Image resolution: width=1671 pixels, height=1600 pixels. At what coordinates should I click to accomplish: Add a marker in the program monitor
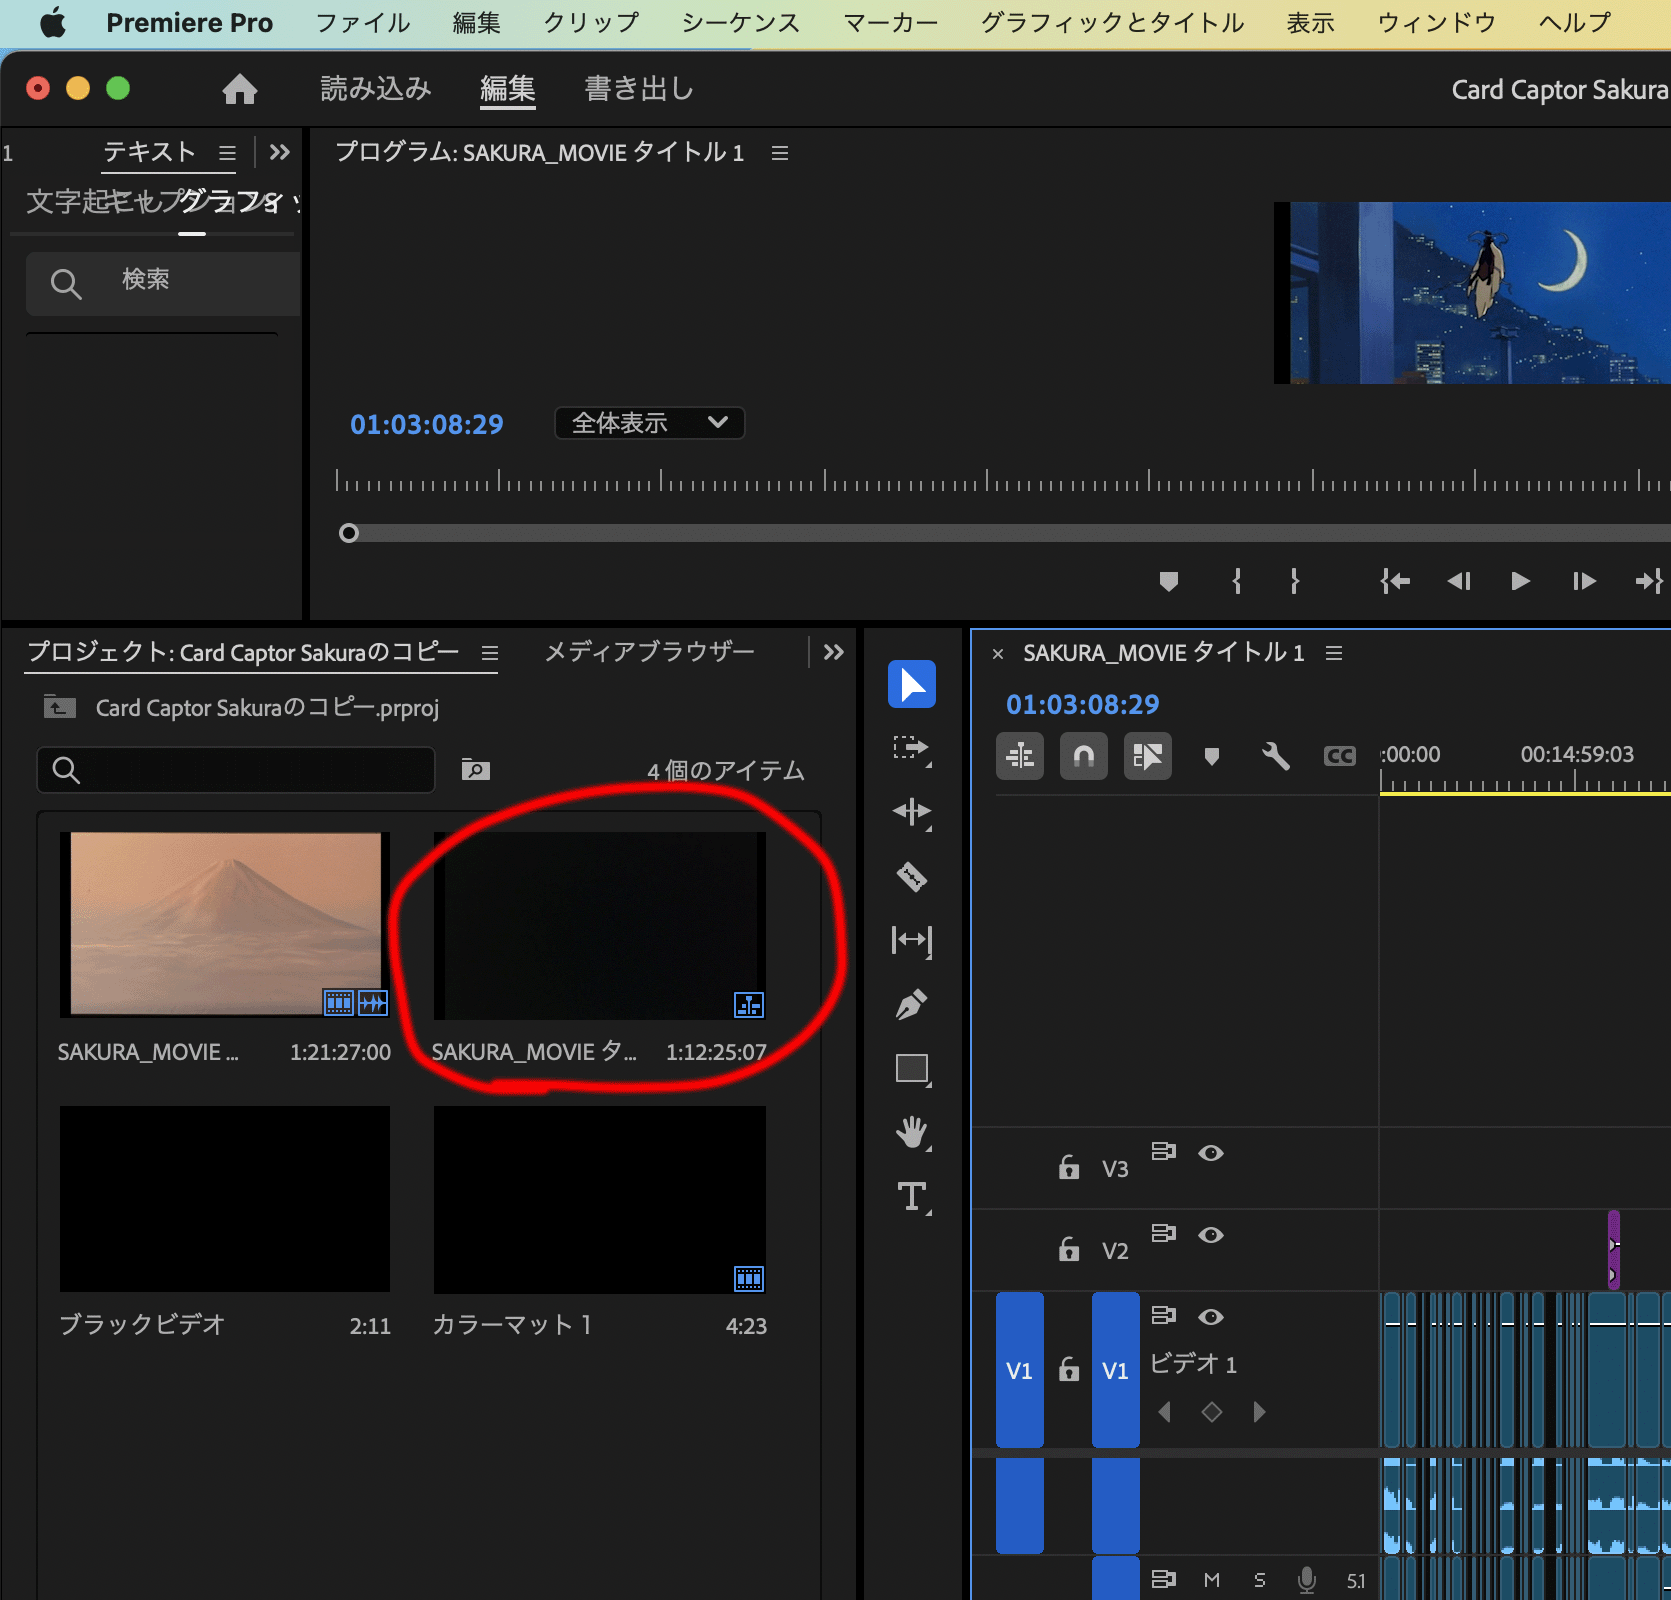[1169, 581]
